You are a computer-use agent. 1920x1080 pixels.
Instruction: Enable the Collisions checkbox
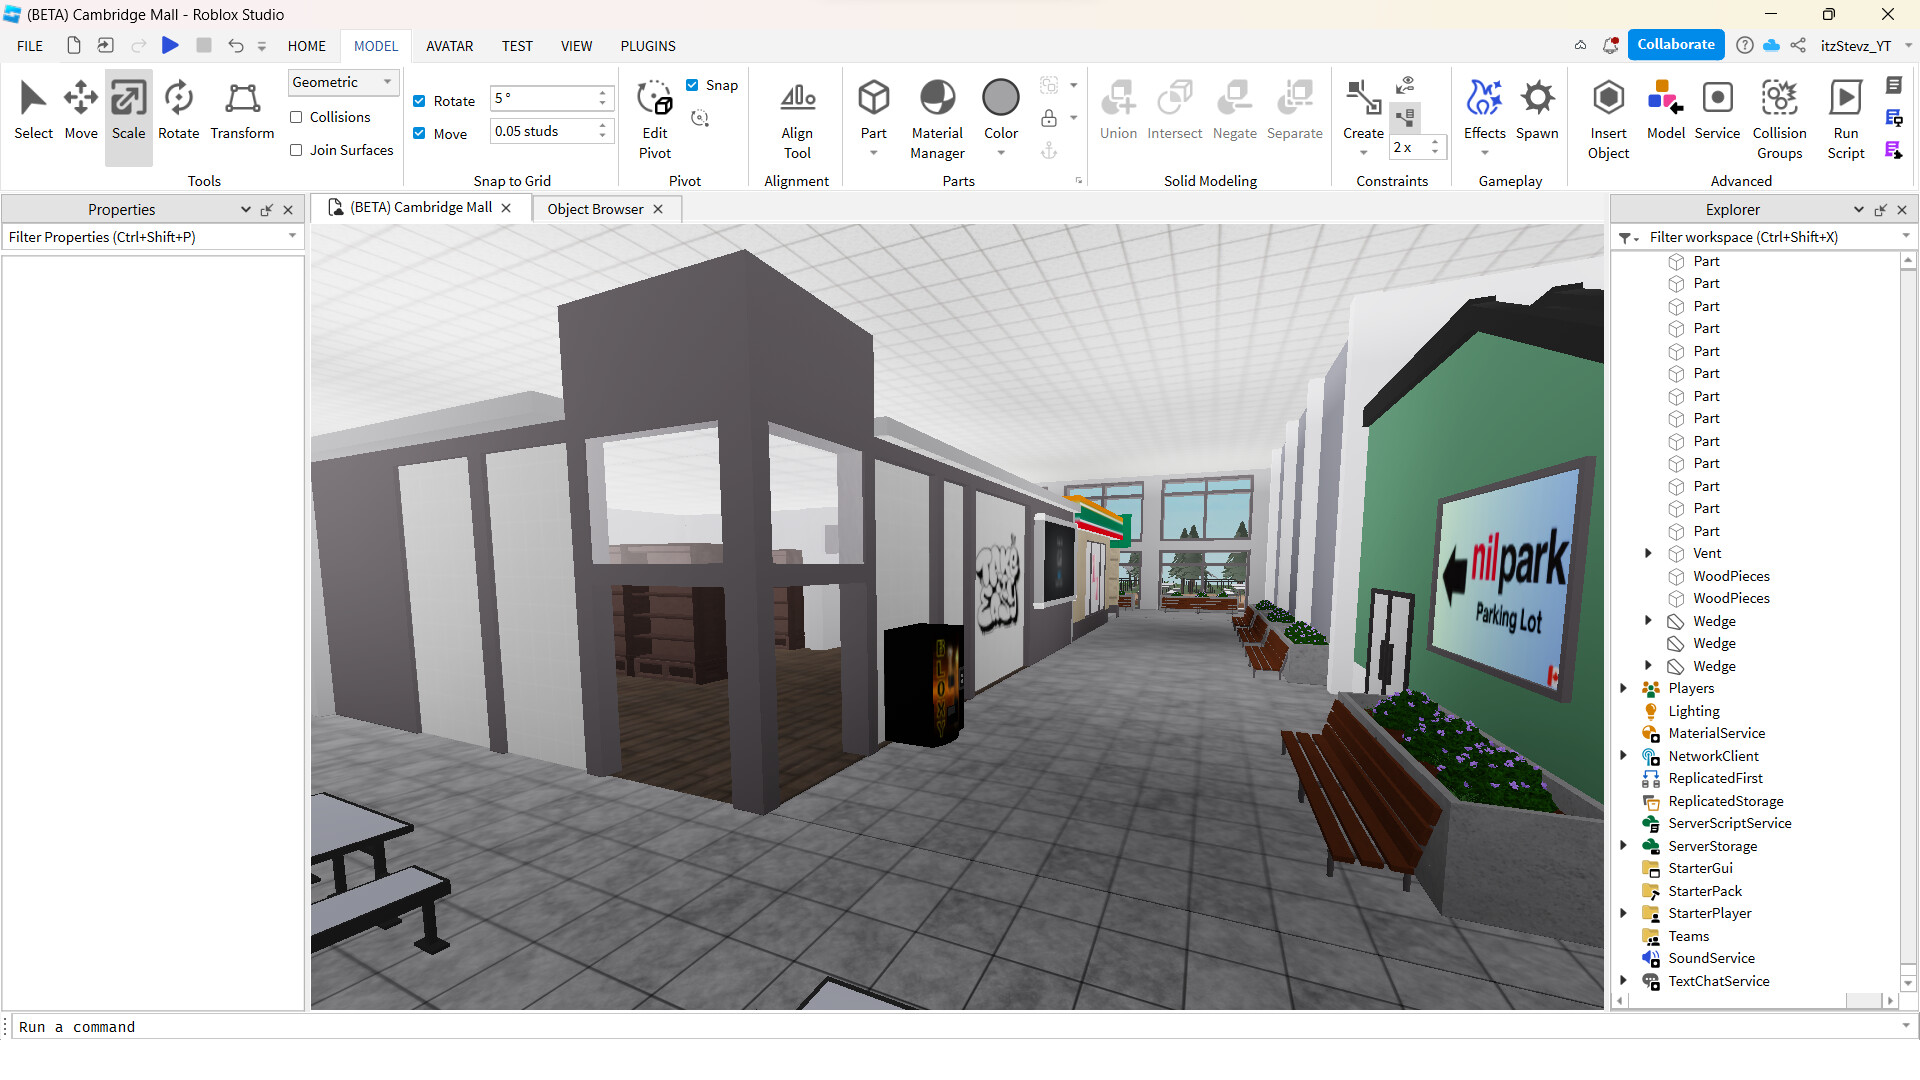[296, 117]
